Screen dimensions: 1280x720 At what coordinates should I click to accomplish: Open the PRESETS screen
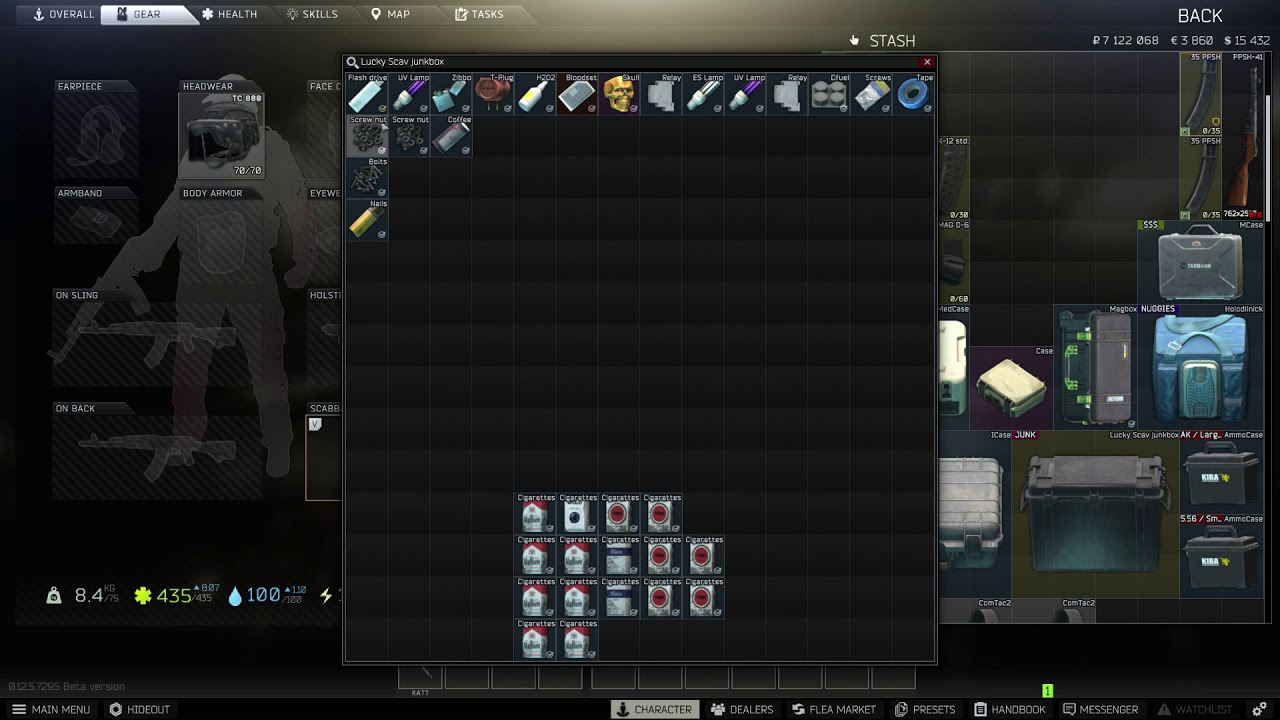point(925,709)
